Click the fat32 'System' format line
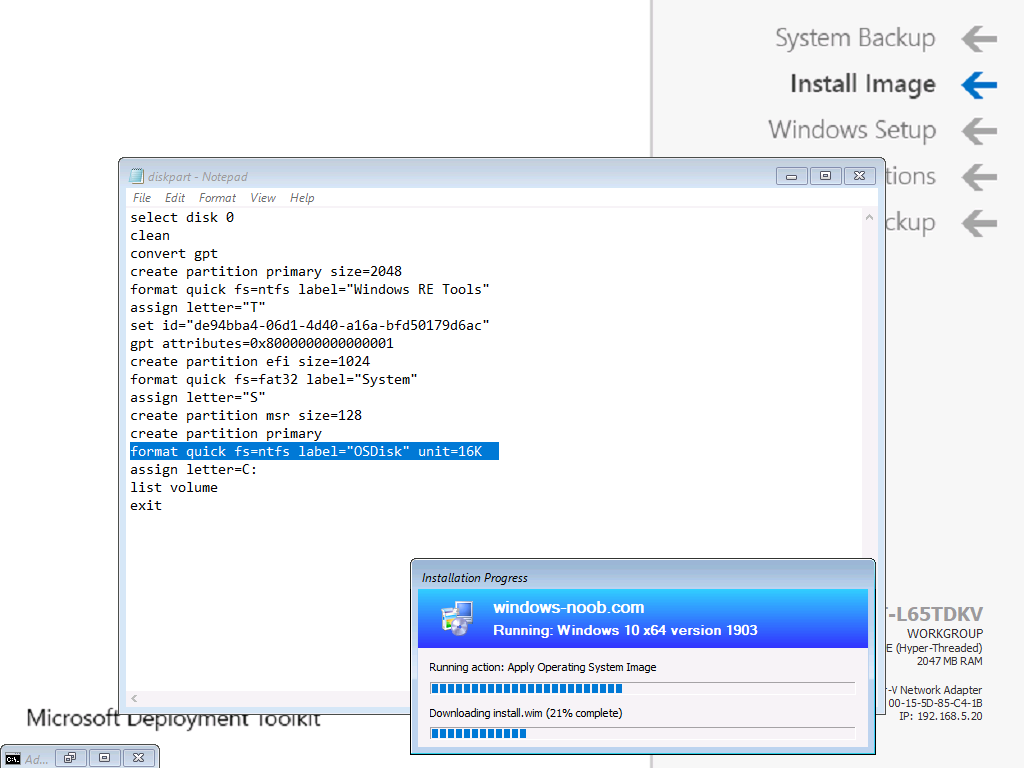Screen dimensions: 1024x768 coord(274,379)
